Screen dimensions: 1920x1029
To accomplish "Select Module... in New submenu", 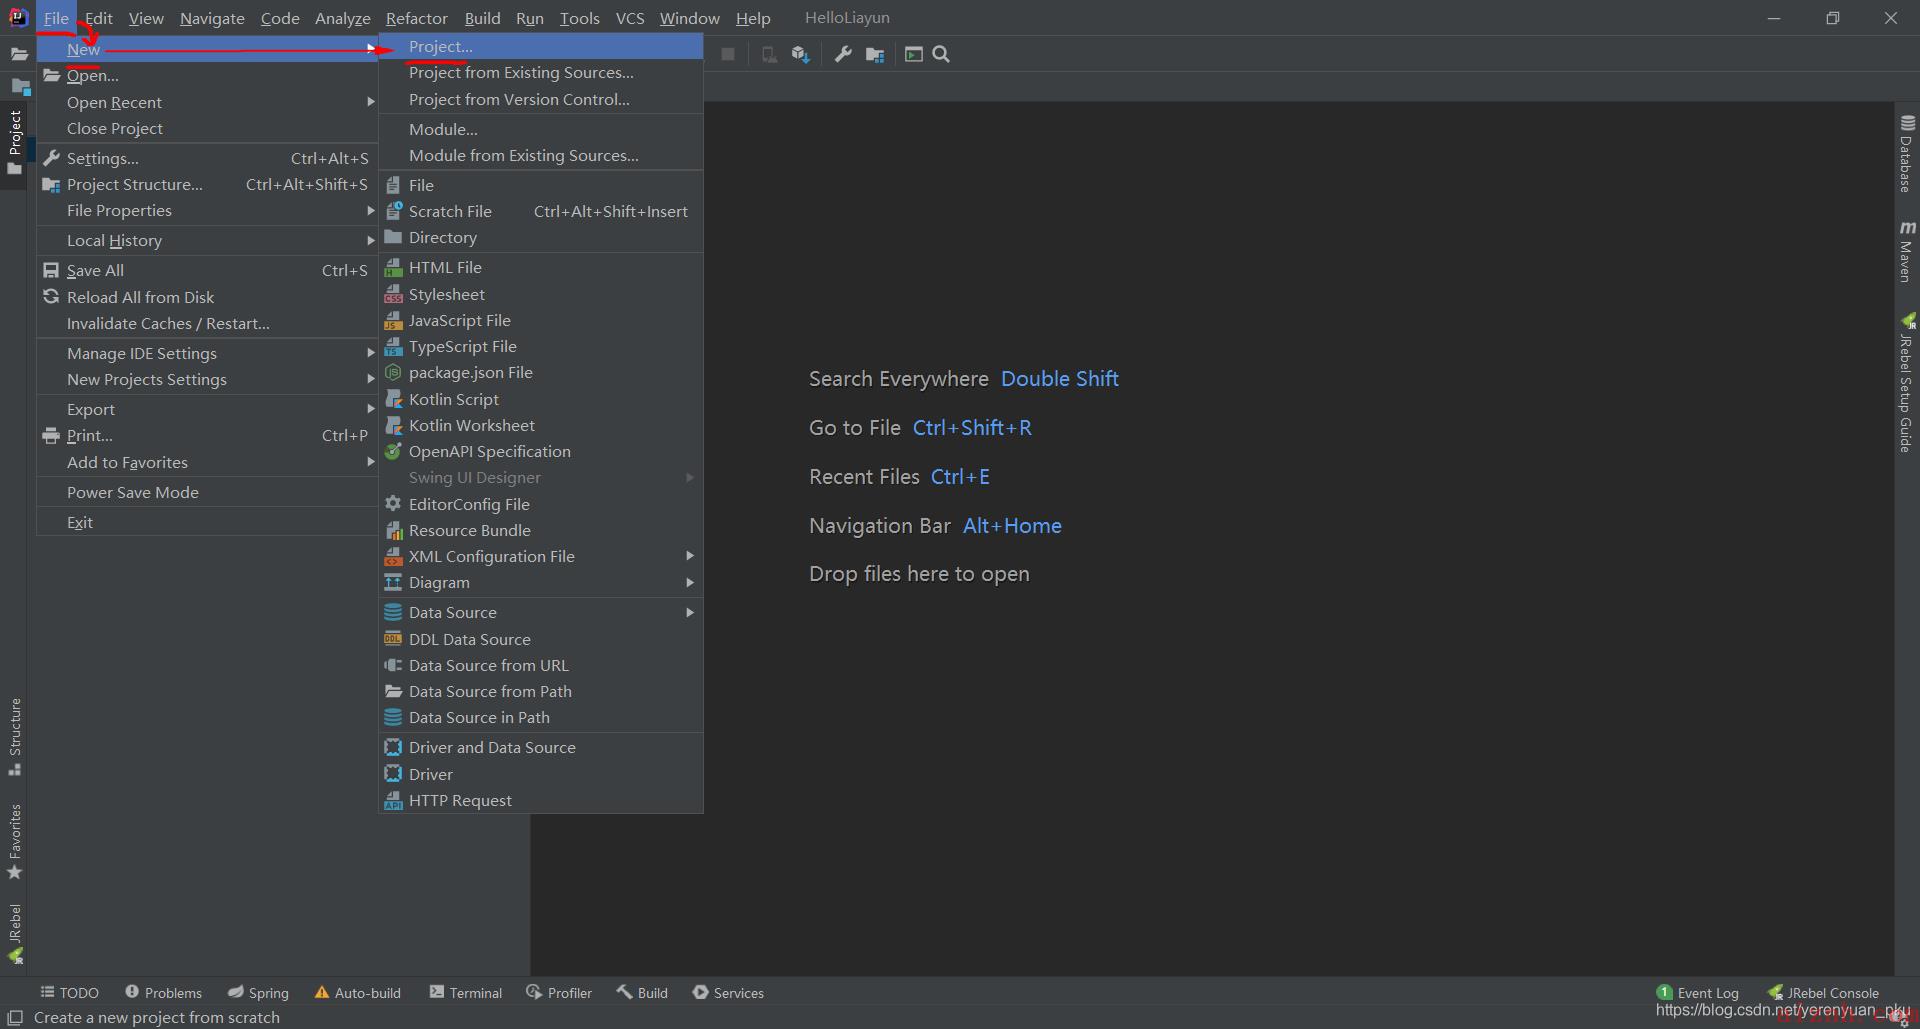I will (x=541, y=129).
